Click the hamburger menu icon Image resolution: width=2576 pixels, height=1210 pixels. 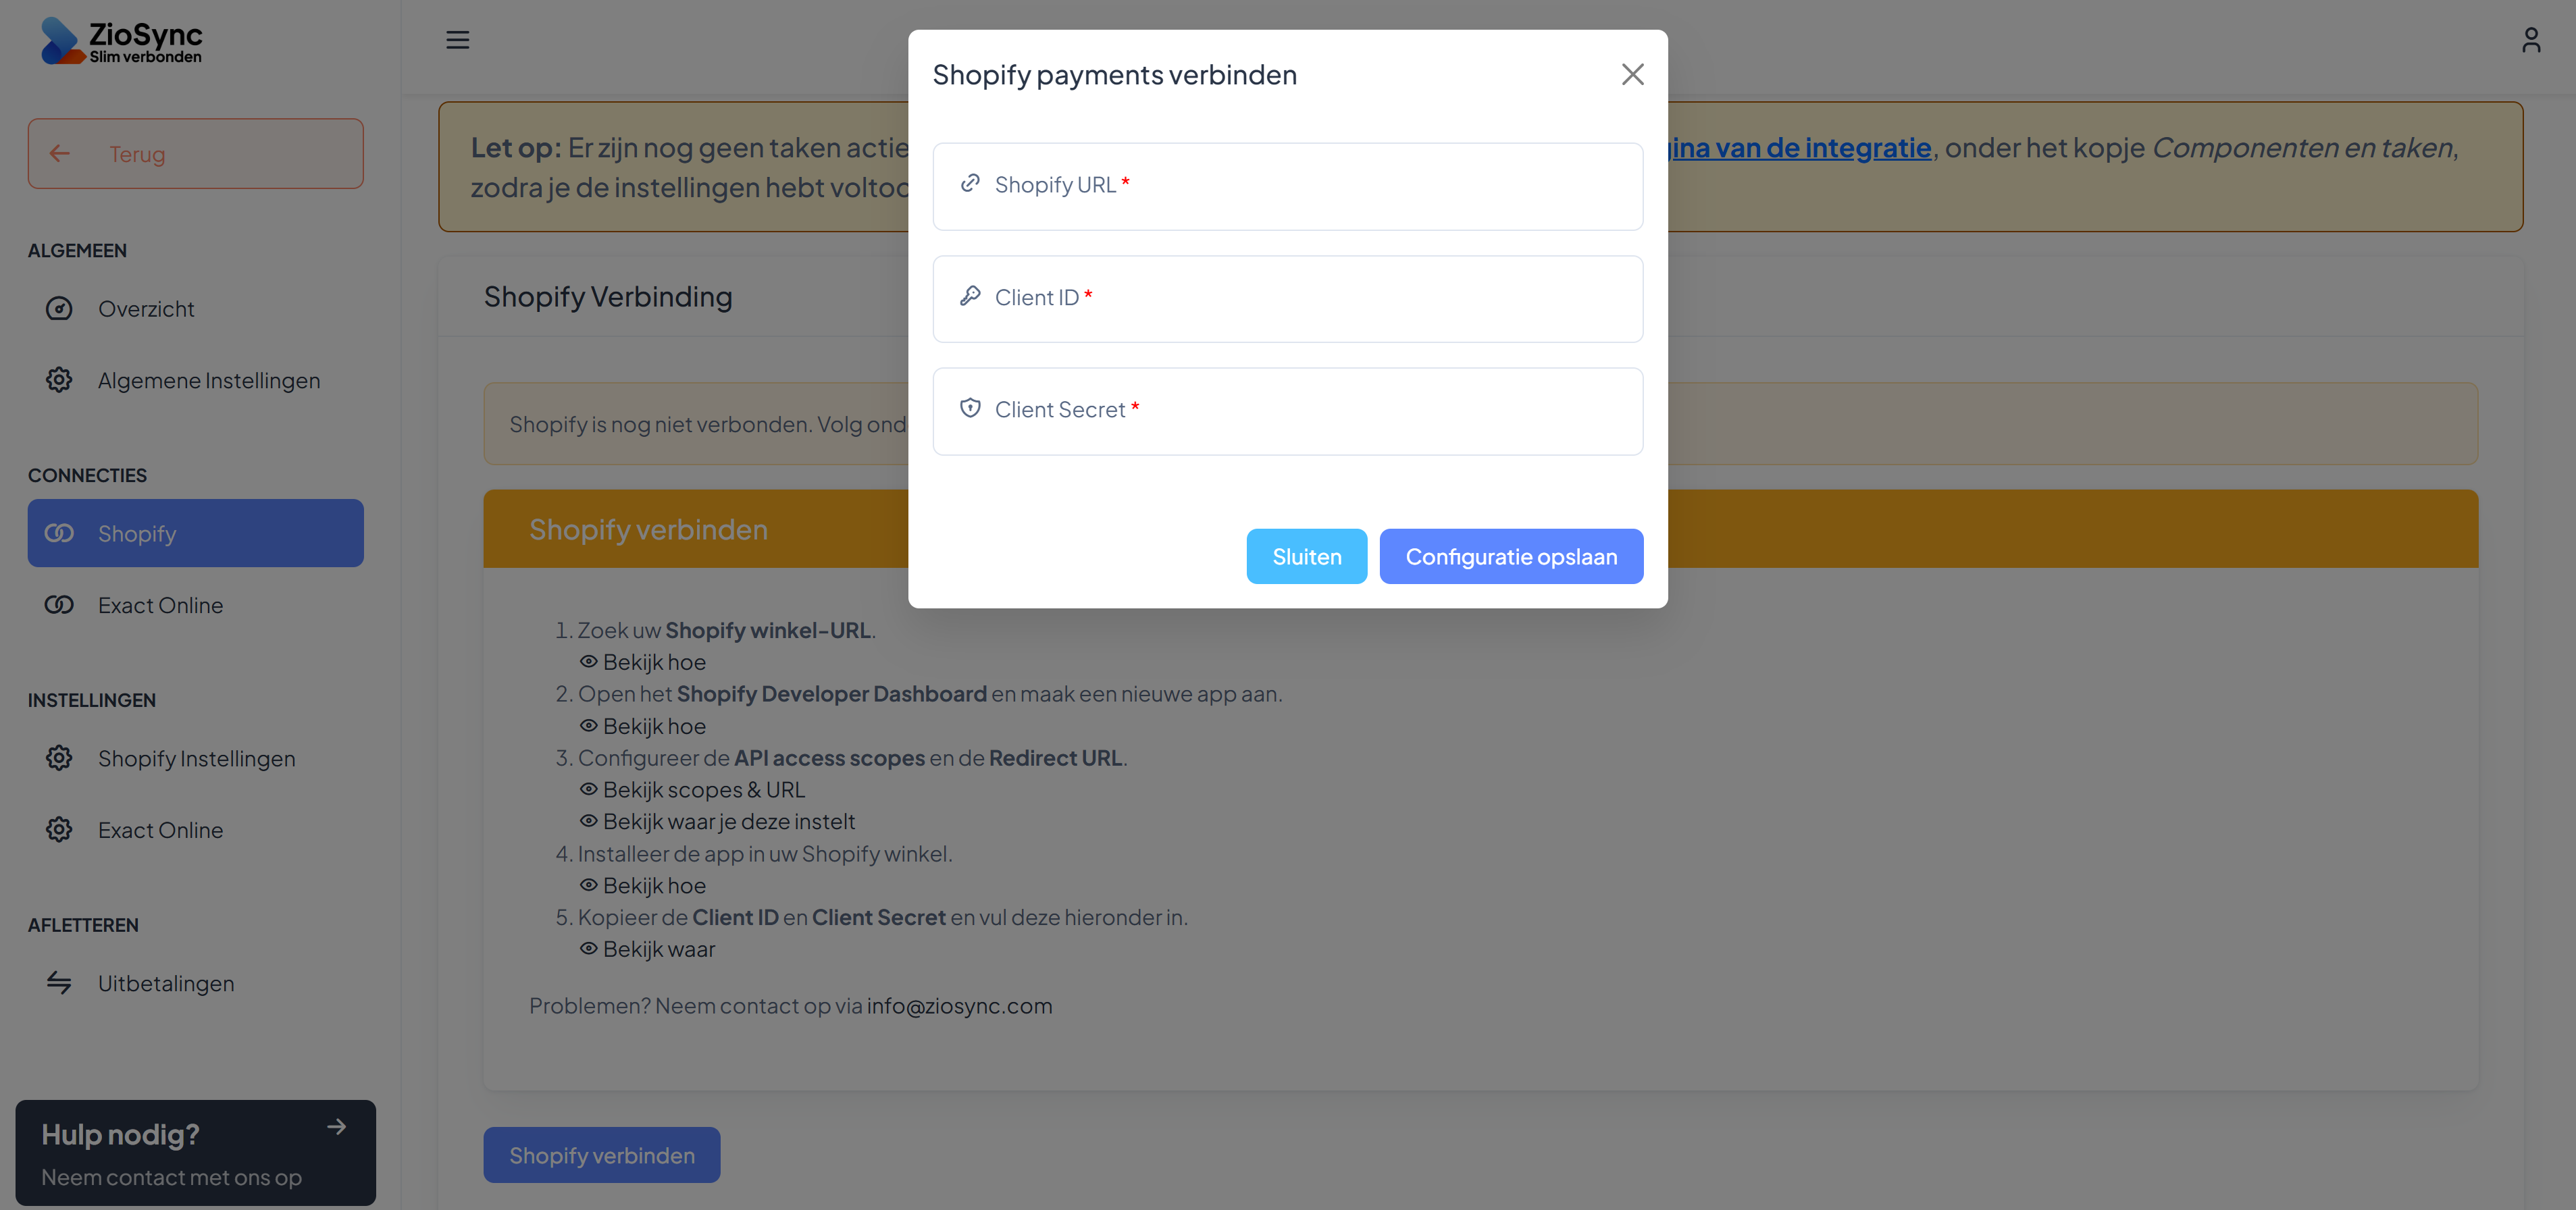457,40
